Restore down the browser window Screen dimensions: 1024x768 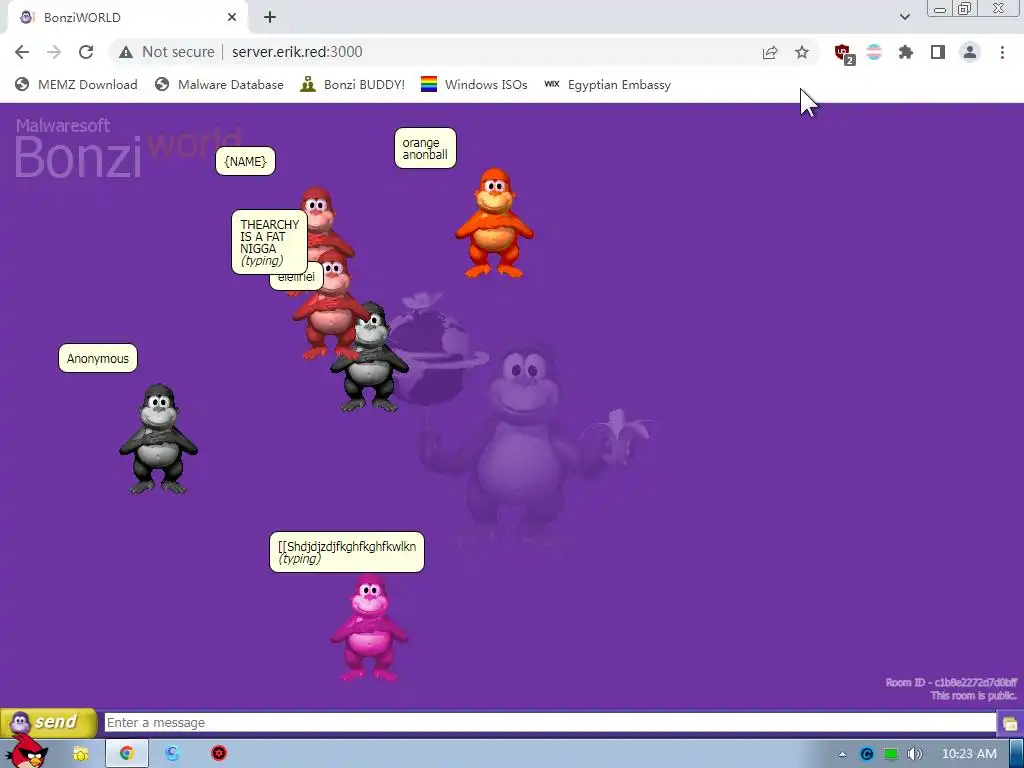point(965,8)
